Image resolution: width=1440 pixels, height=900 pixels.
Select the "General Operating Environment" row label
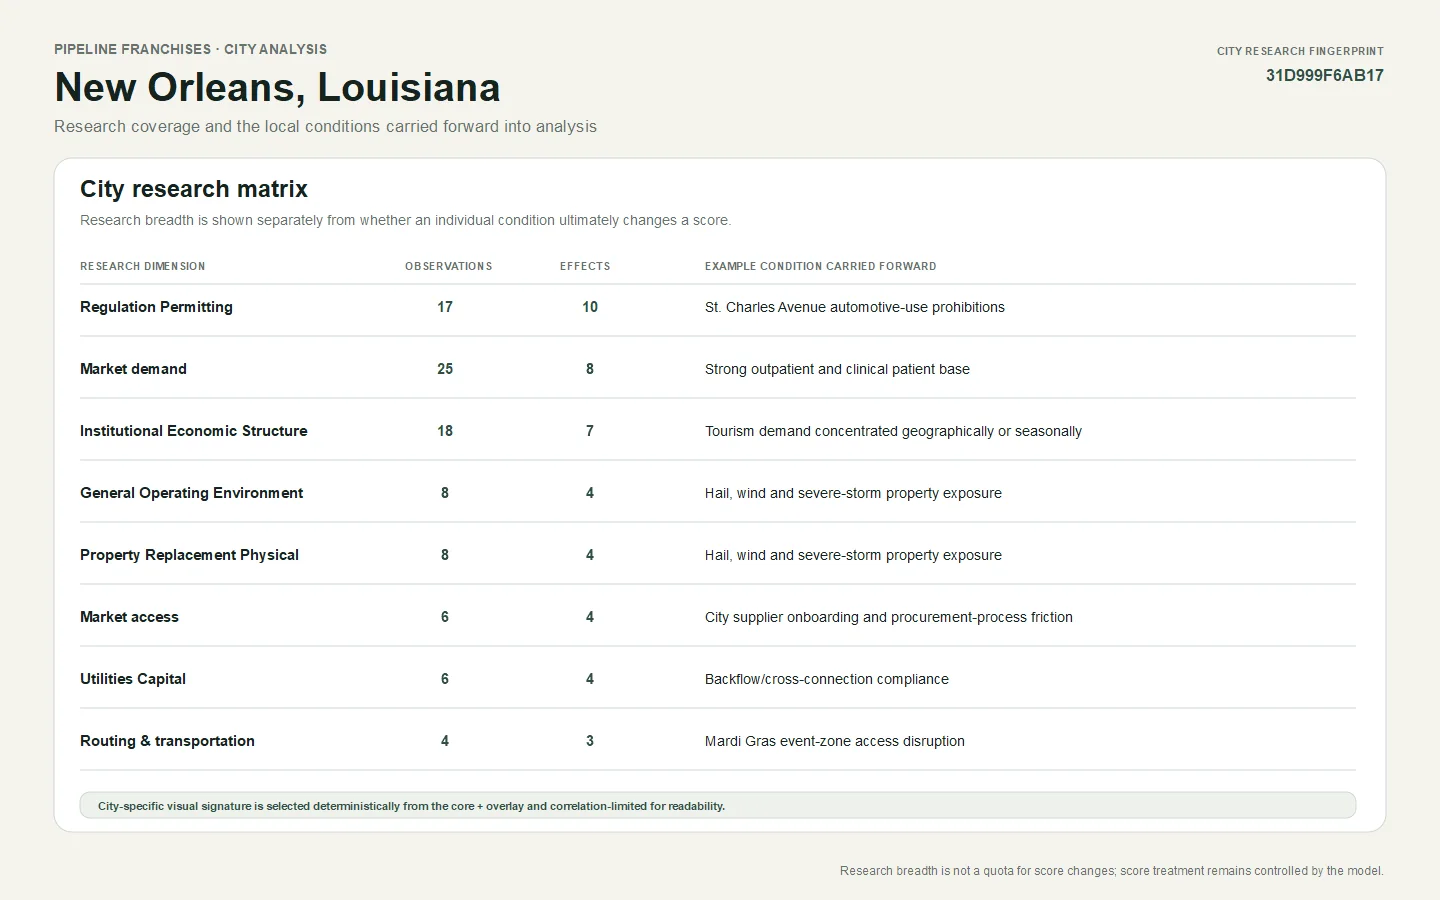pyautogui.click(x=191, y=493)
